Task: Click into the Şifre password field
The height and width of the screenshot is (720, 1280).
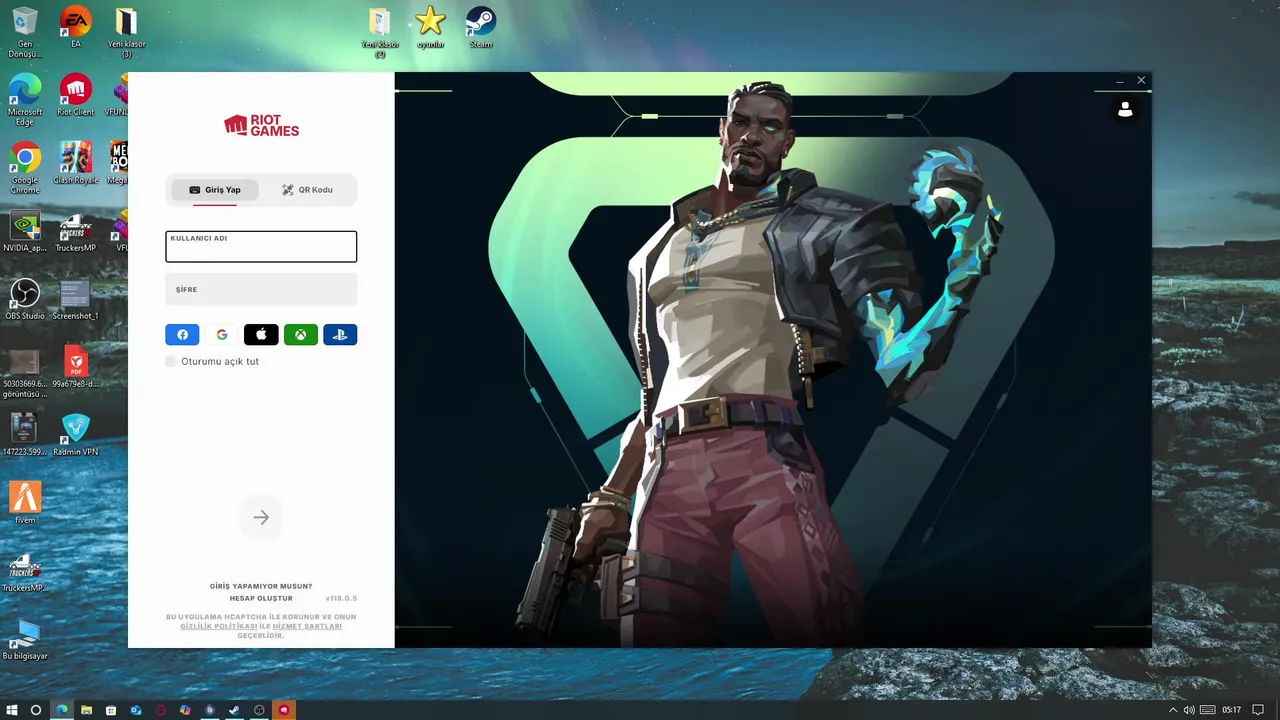Action: coord(261,289)
